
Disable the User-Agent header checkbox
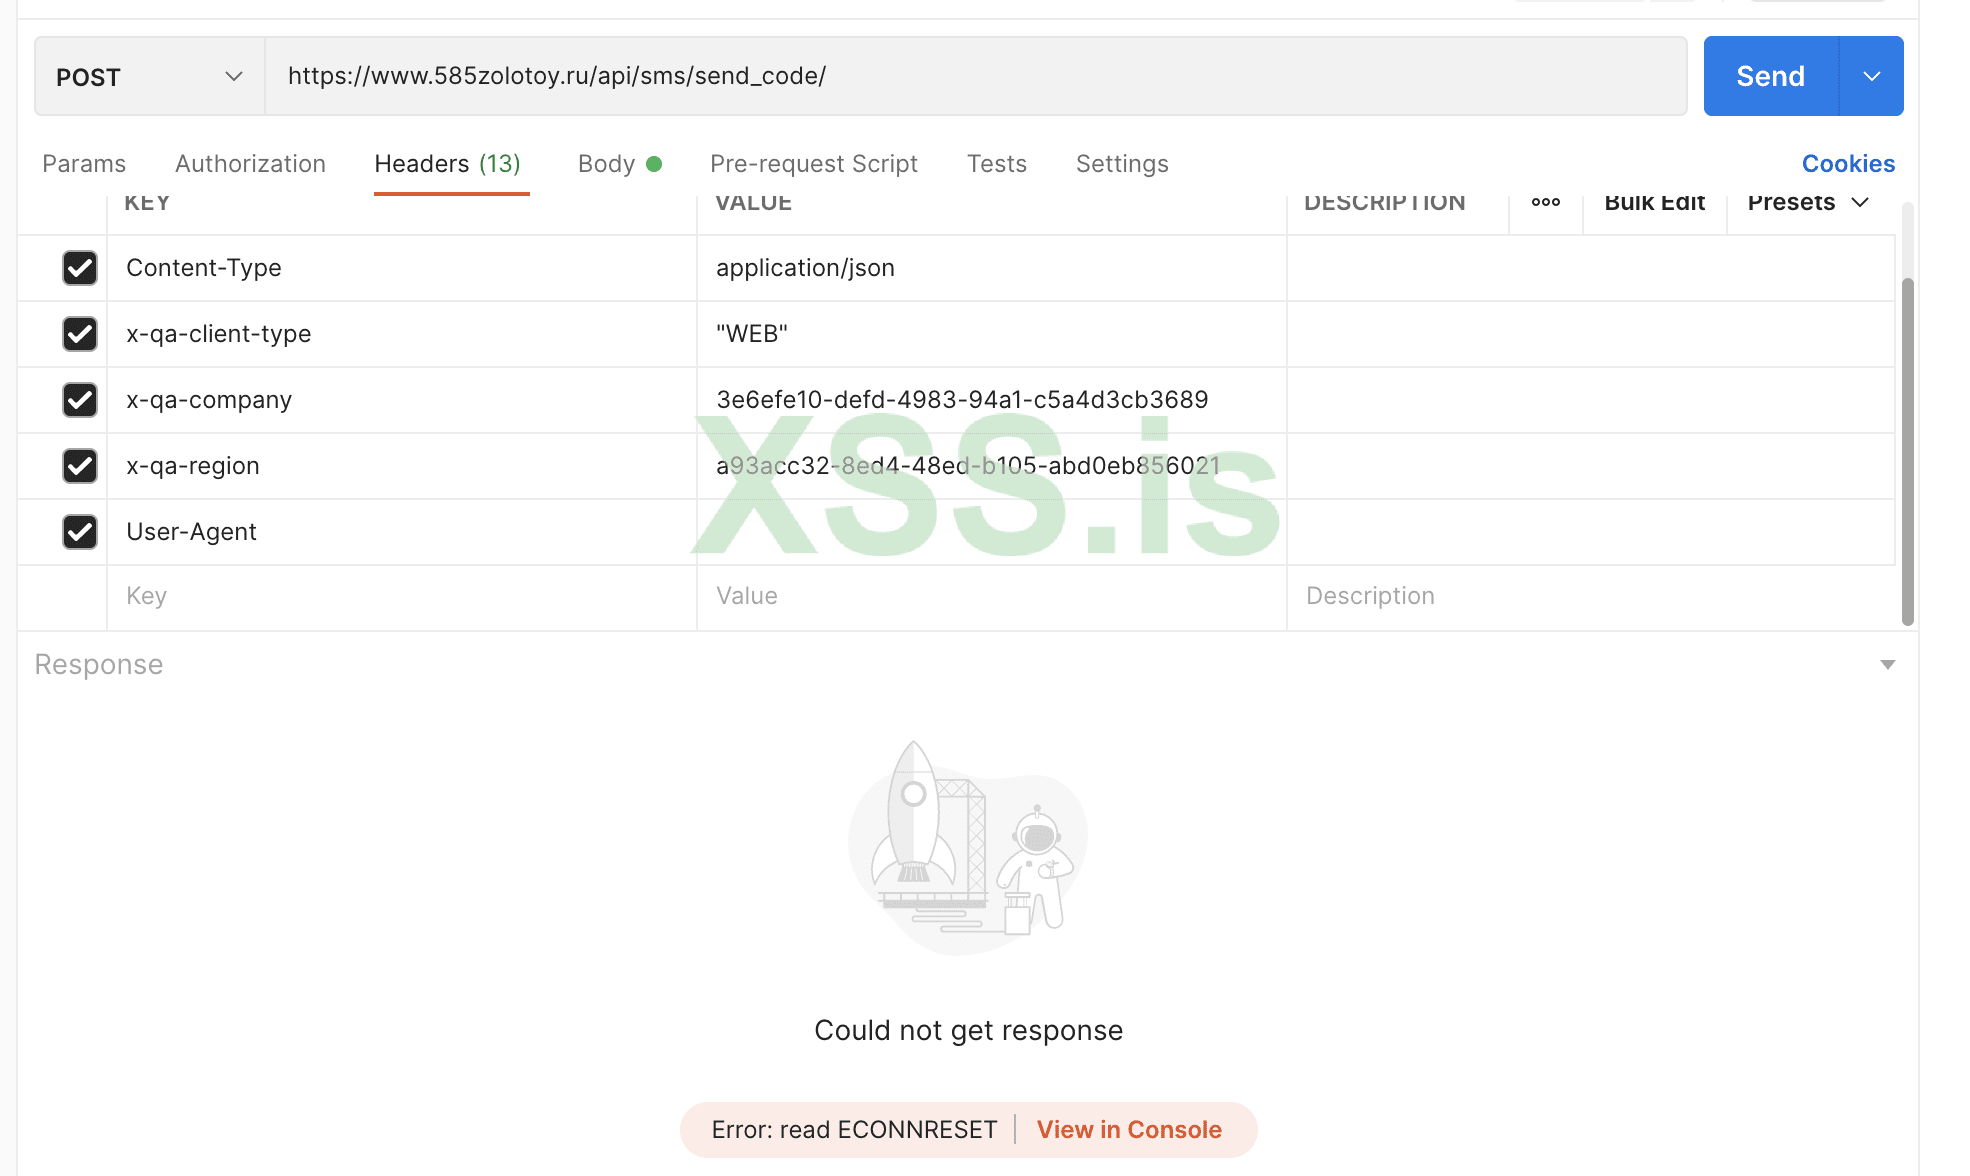[80, 532]
